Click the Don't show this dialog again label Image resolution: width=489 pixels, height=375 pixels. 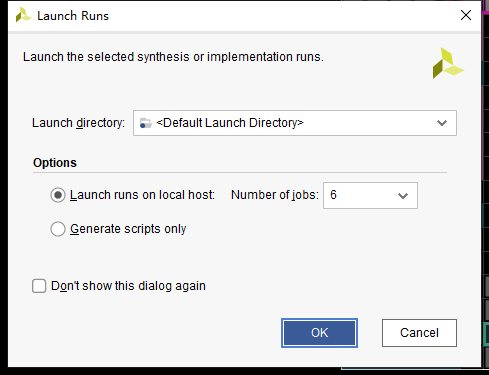click(x=128, y=286)
